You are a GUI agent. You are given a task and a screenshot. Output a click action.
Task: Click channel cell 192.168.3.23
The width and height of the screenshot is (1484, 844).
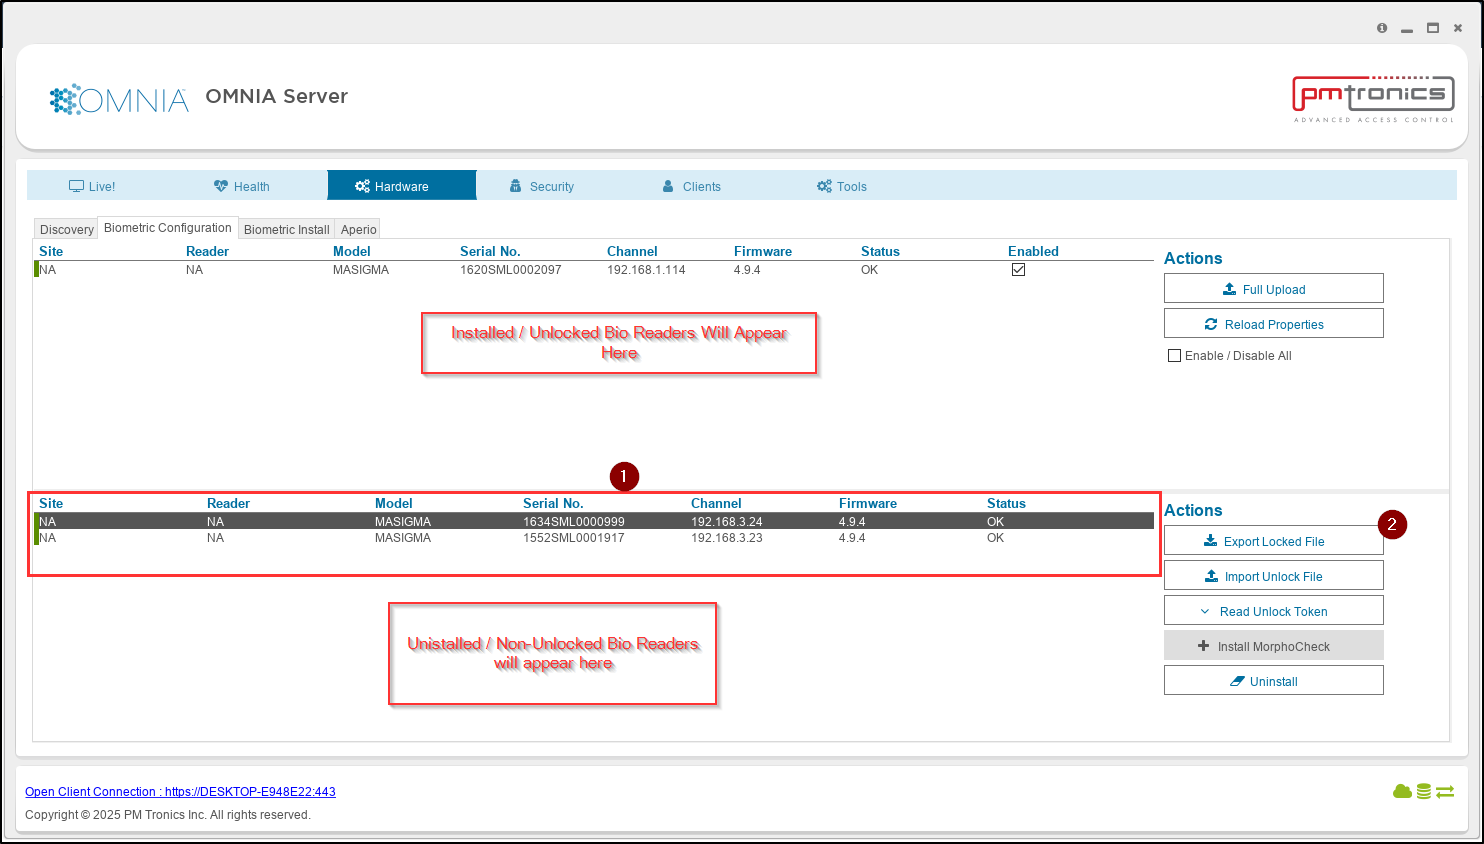[x=726, y=538]
